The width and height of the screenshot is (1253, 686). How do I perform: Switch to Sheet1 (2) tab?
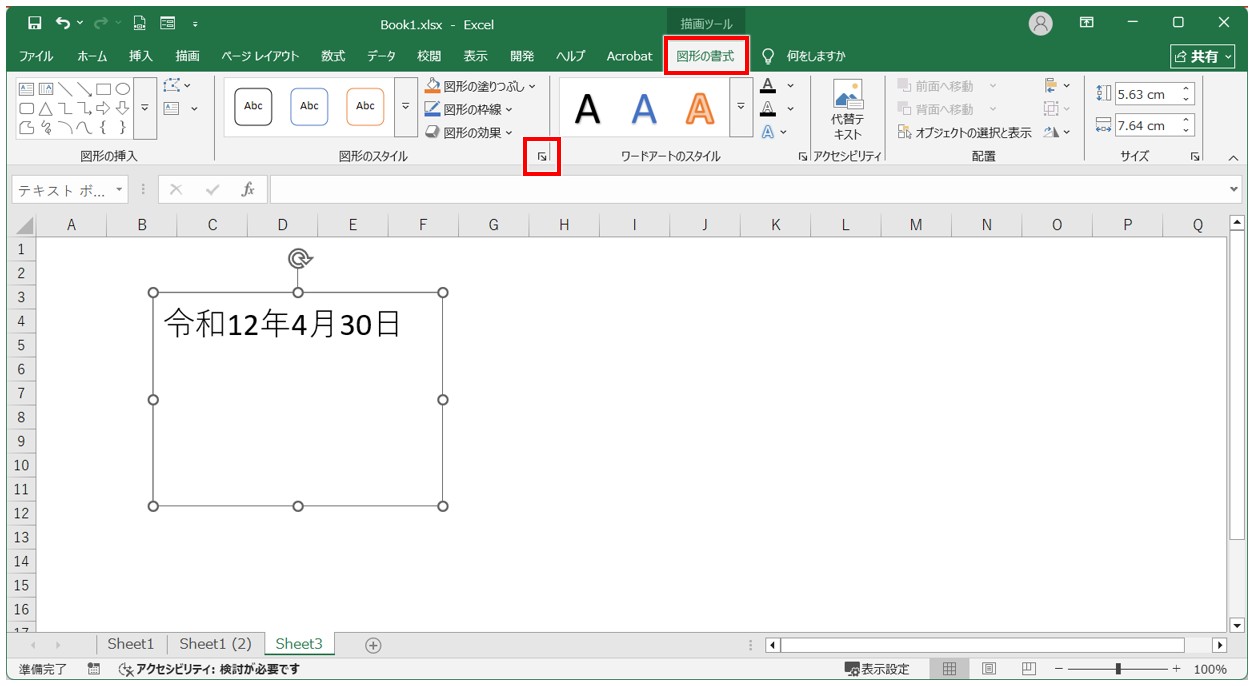click(215, 644)
